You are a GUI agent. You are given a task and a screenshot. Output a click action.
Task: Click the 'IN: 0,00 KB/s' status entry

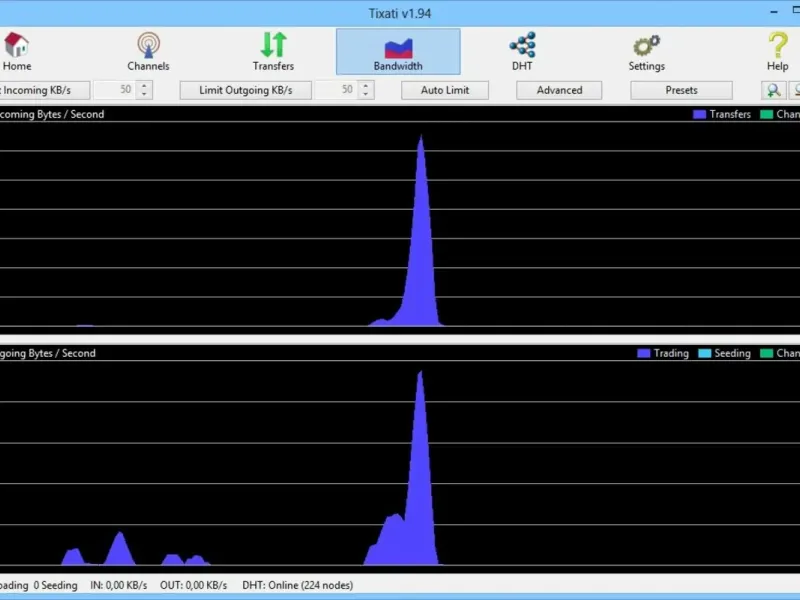point(119,585)
